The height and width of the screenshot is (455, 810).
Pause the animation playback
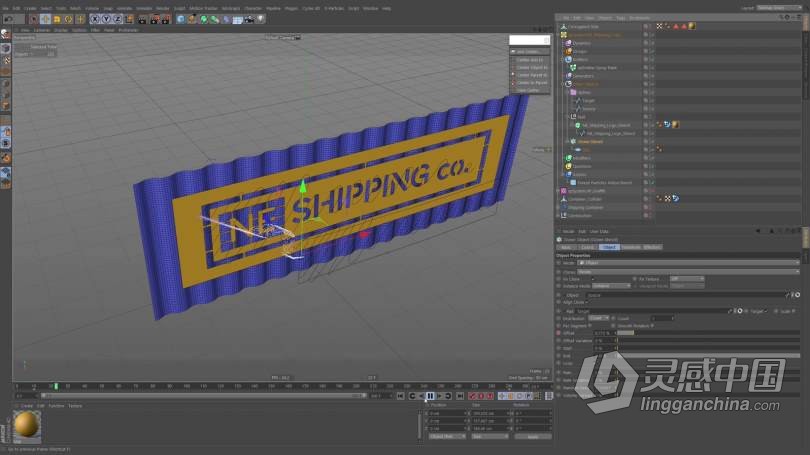coord(430,396)
